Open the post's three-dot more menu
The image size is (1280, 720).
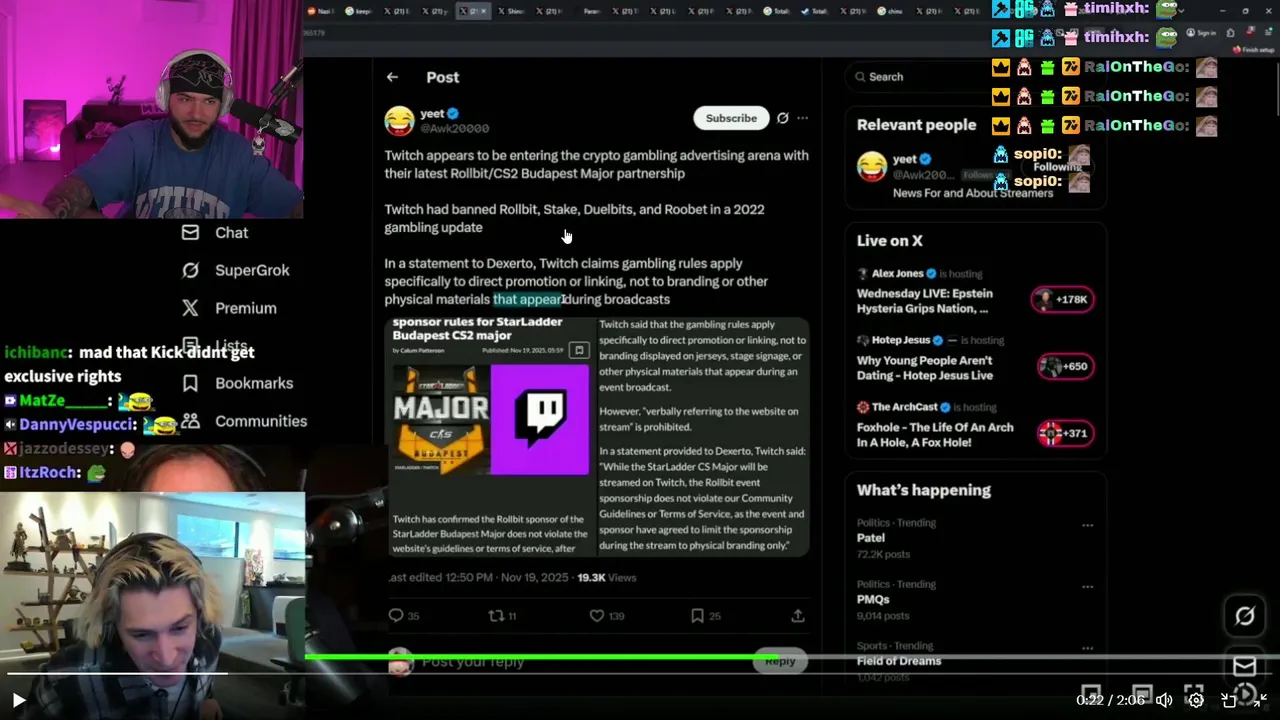point(802,118)
